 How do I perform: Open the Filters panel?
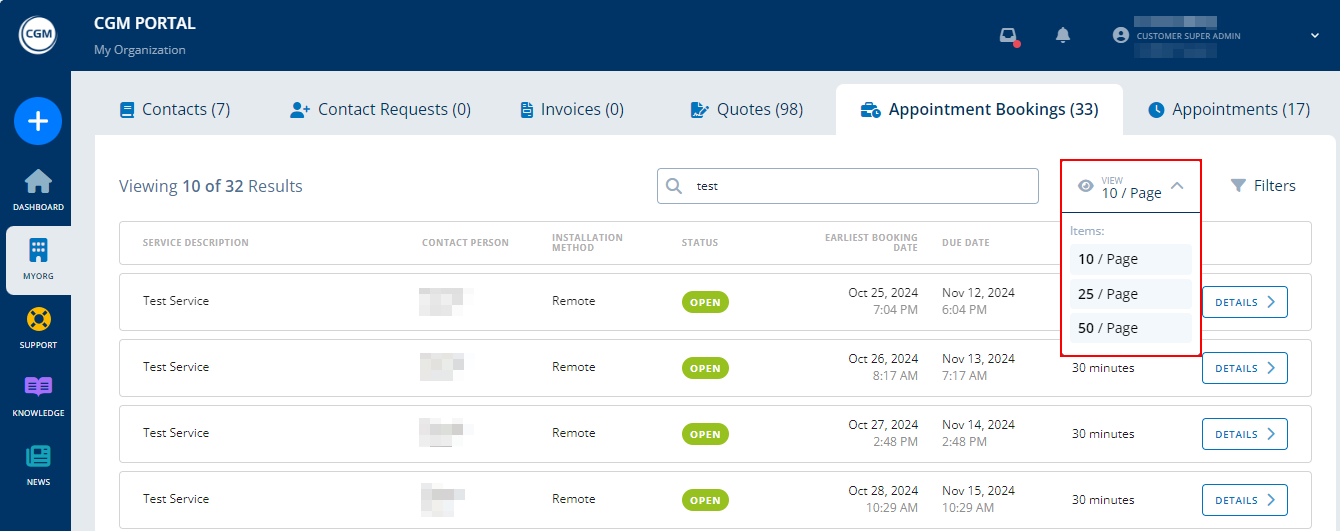point(1263,185)
